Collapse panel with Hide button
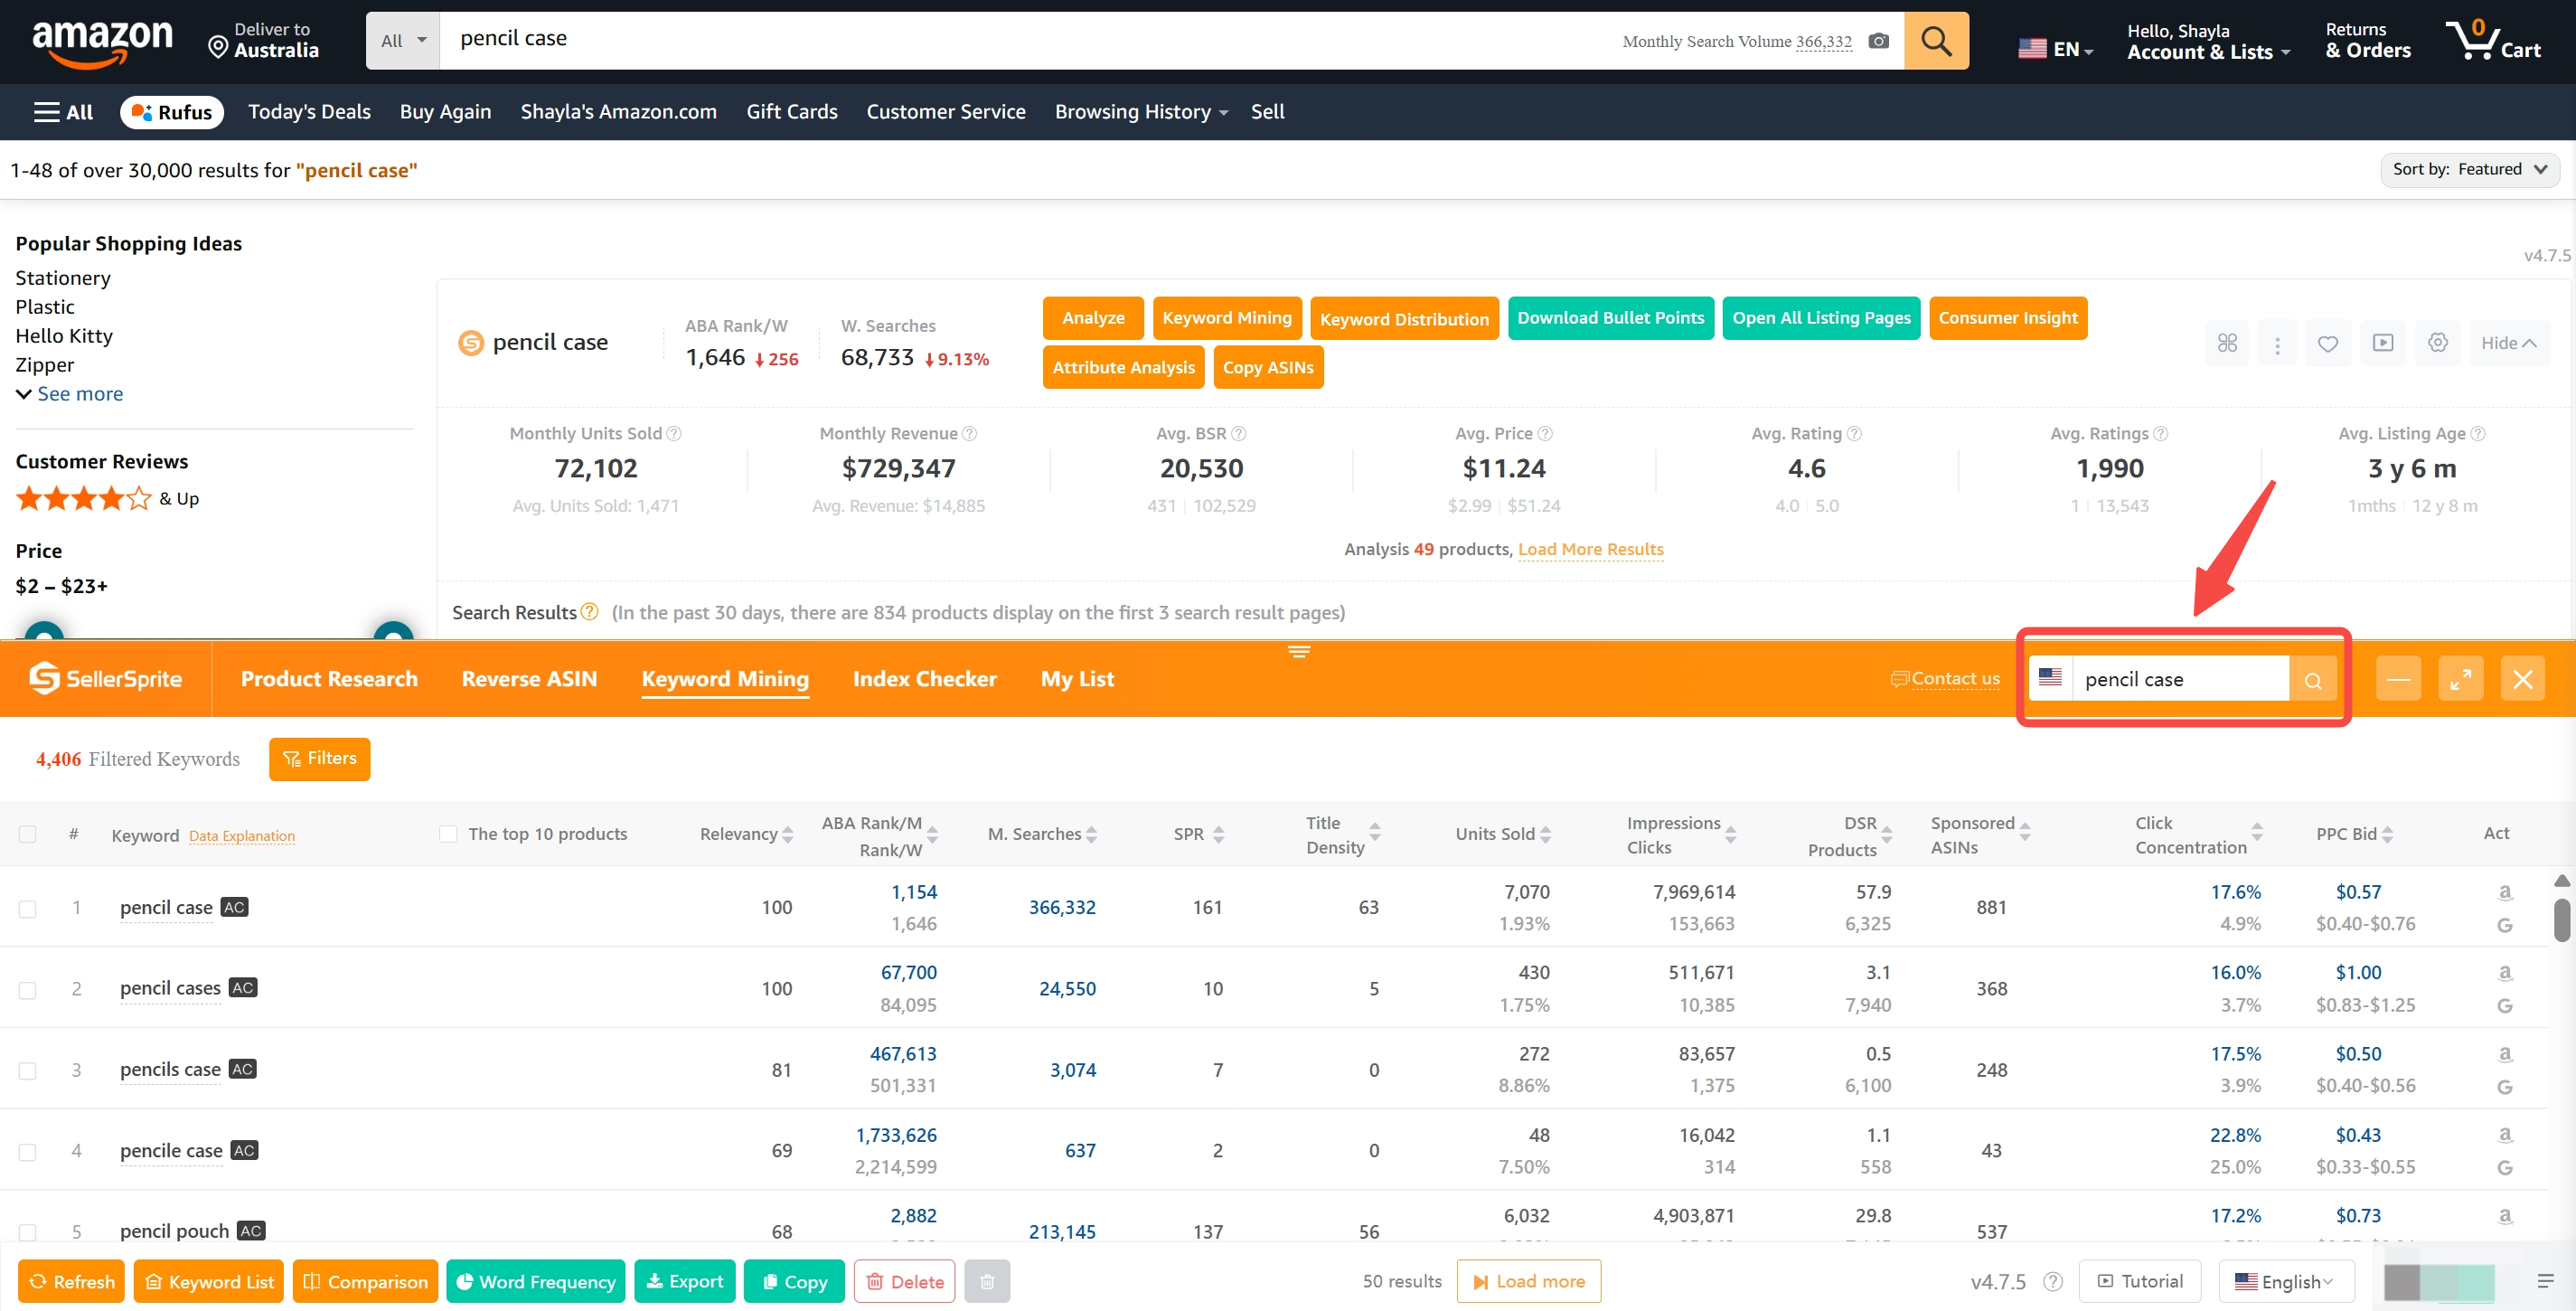 [2508, 343]
